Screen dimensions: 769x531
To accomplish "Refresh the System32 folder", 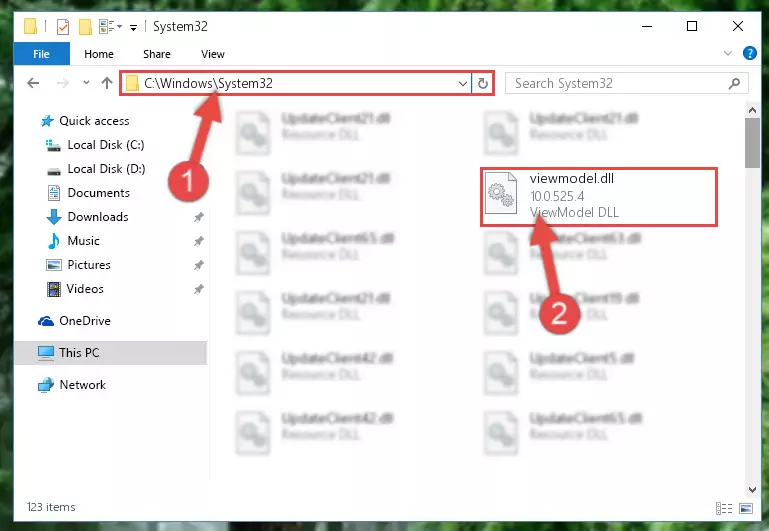I will click(x=483, y=83).
